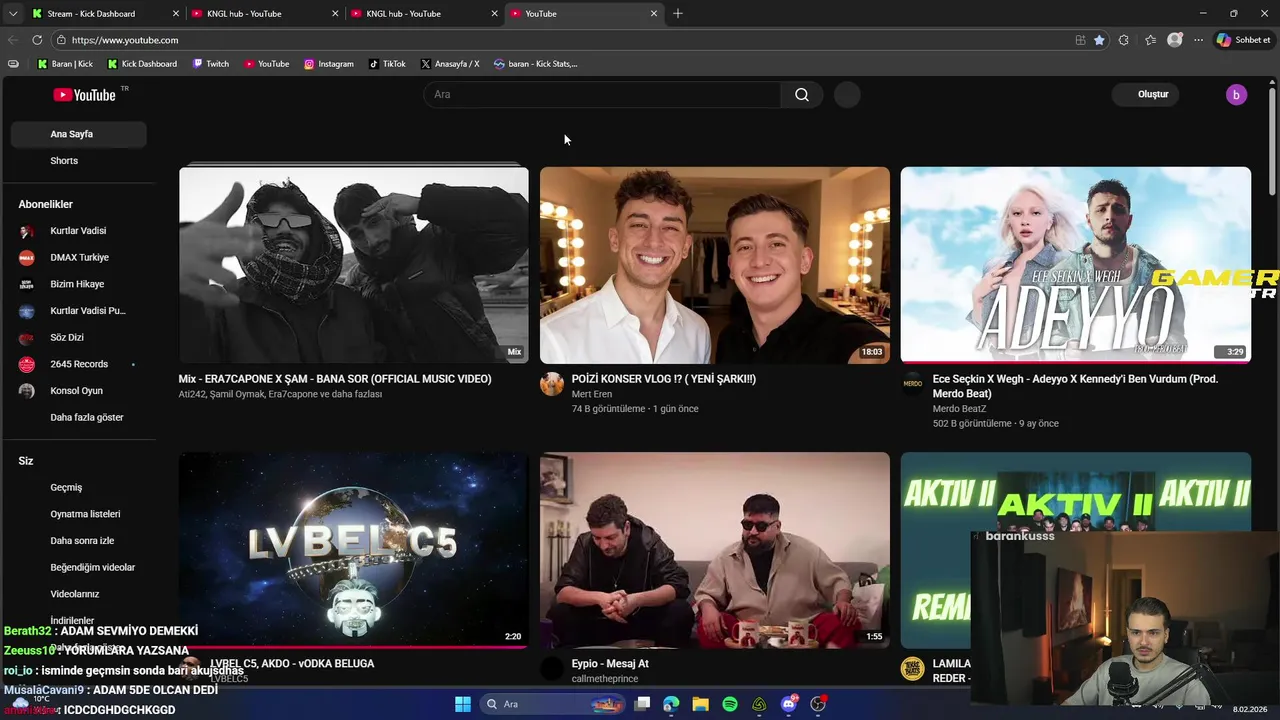Open File Explorer from taskbar
The height and width of the screenshot is (720, 1280).
700,704
